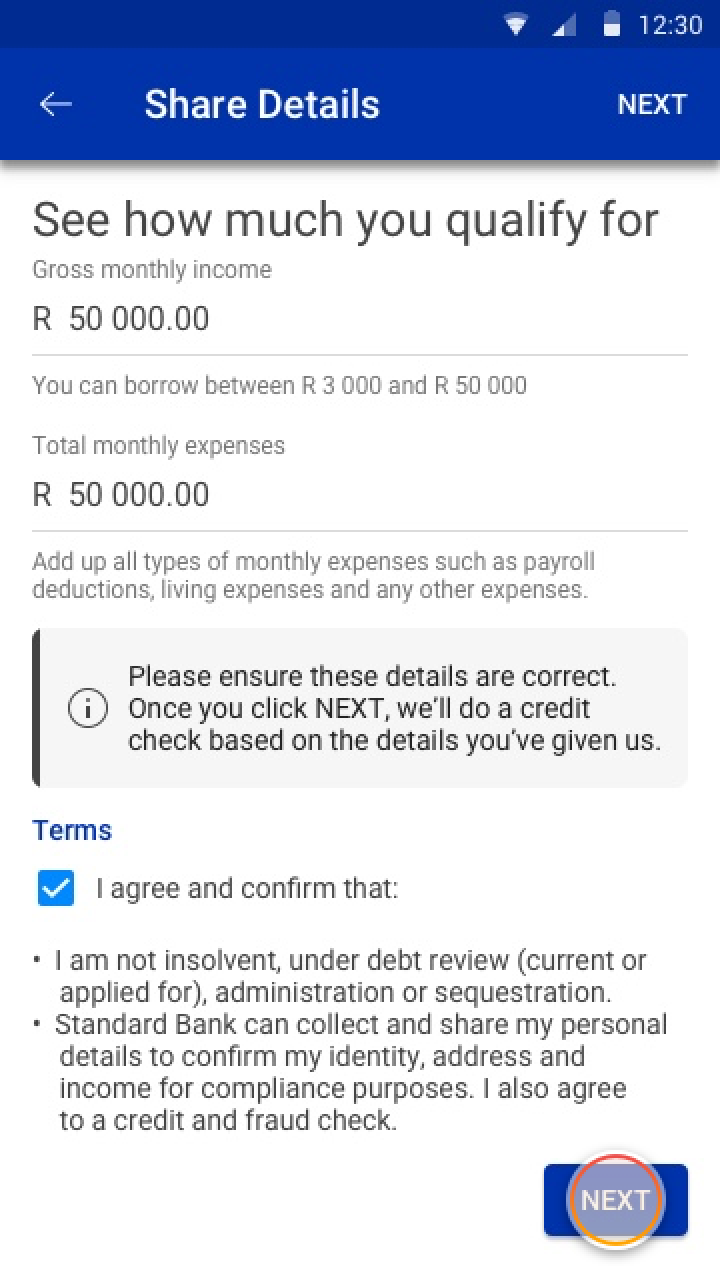Tap the credit check notice text

pos(394,709)
